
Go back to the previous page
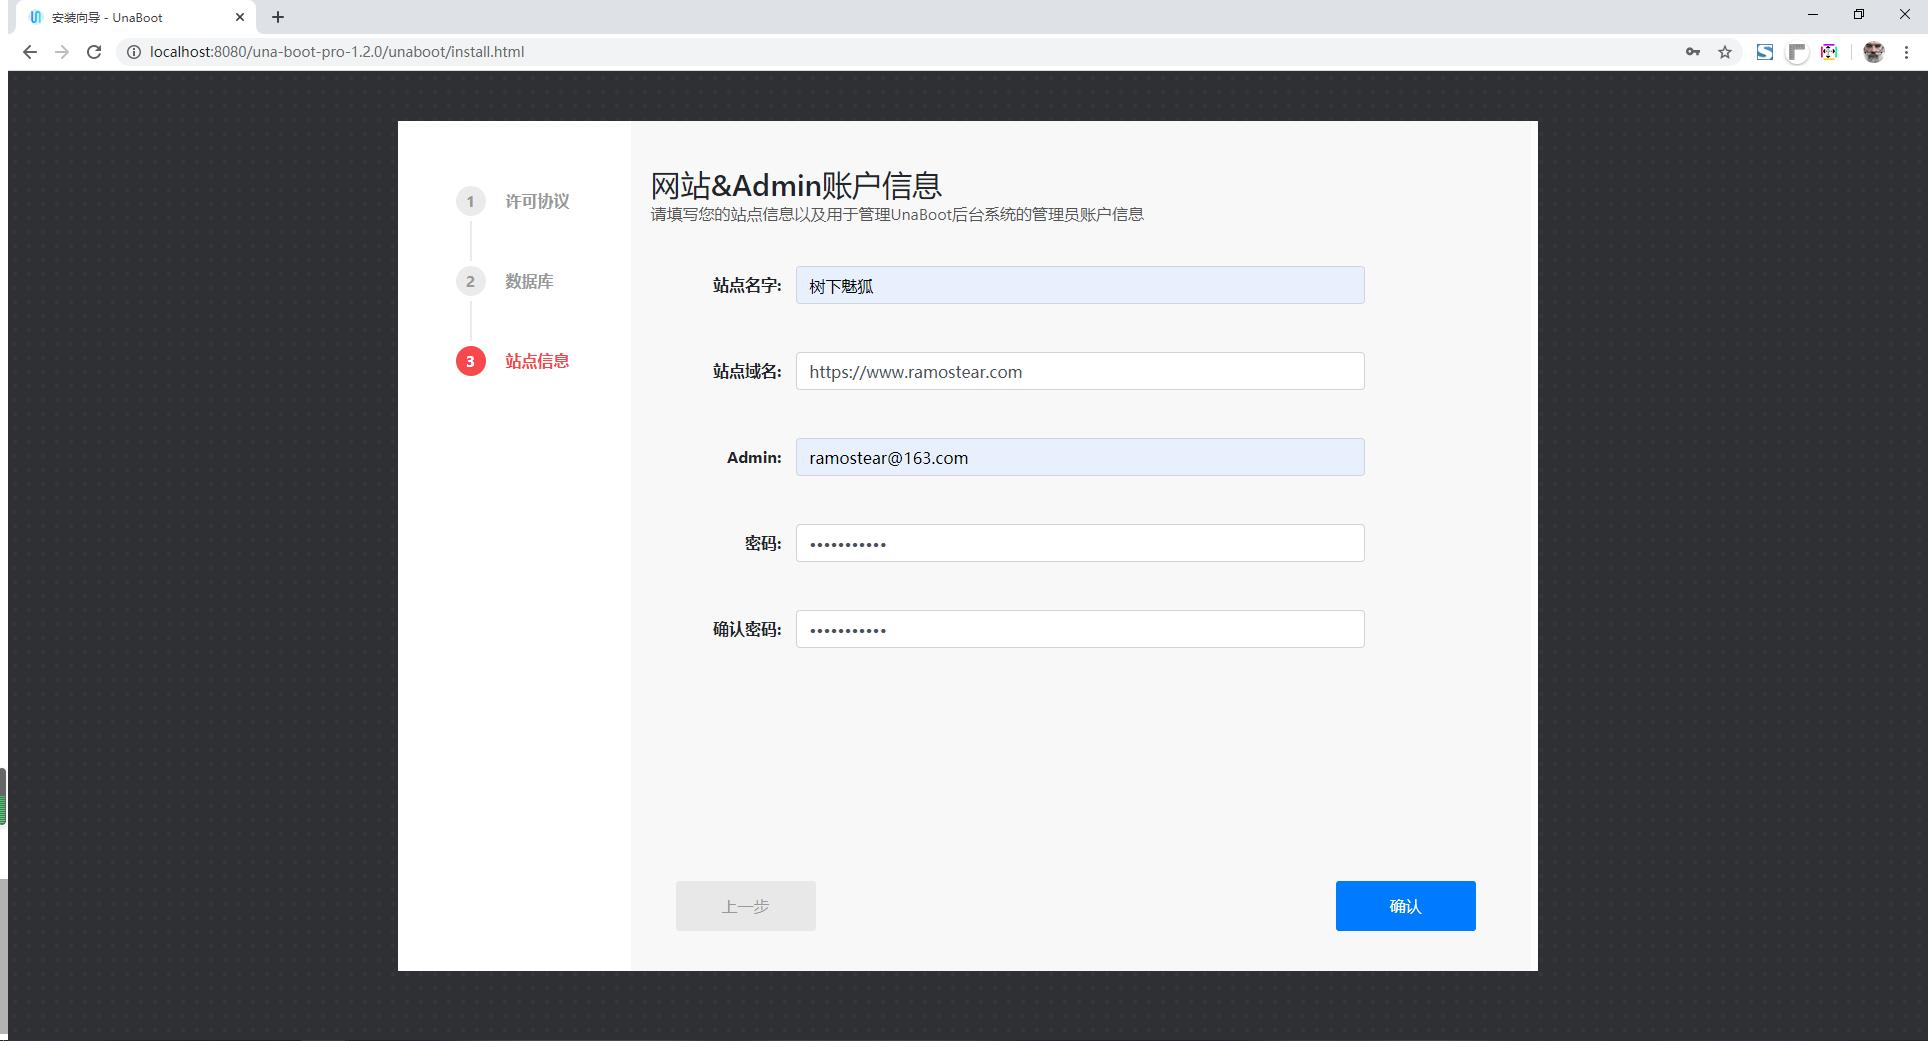(x=30, y=52)
